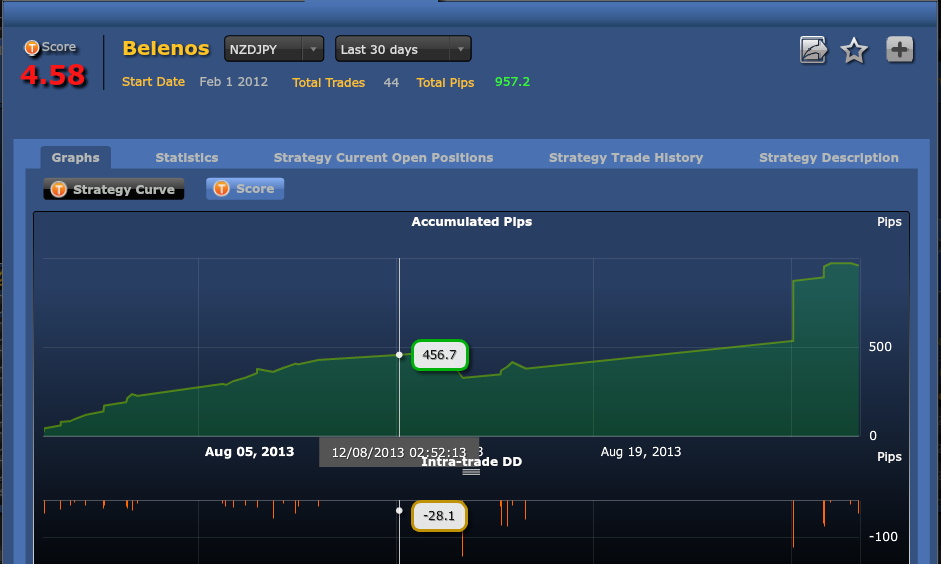
Task: Mark strategy as favorite with star icon
Action: coord(854,50)
